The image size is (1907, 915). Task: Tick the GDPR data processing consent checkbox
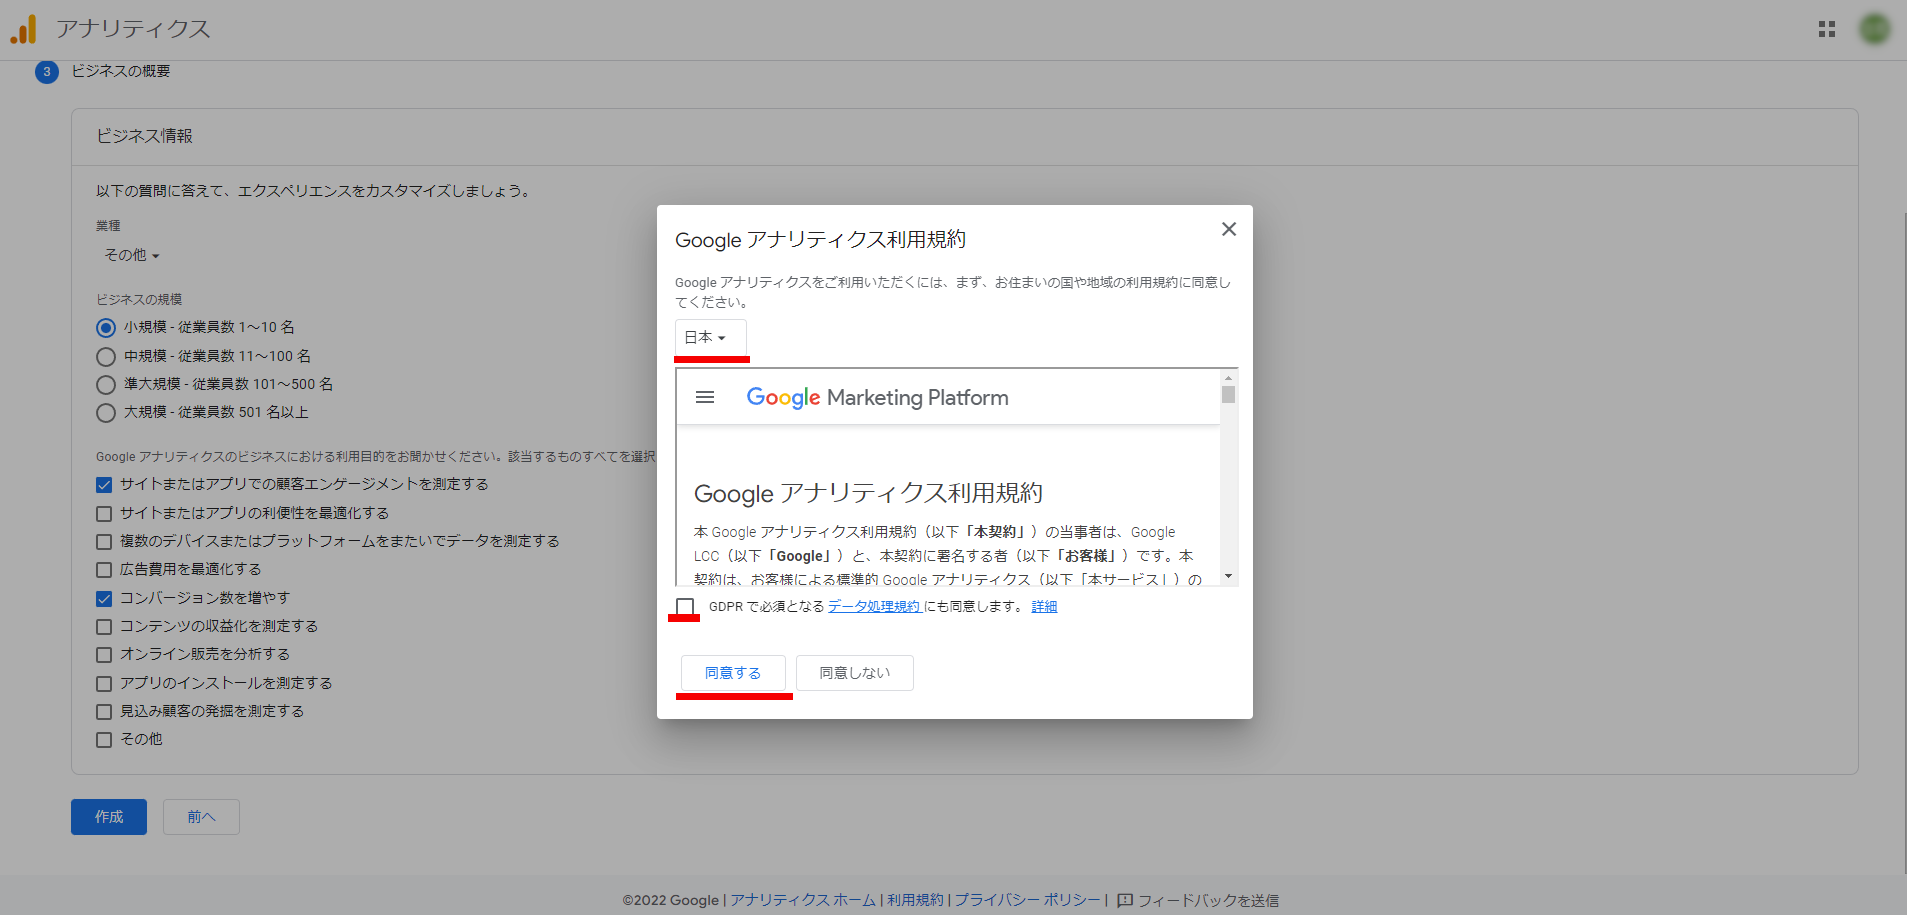(x=685, y=607)
